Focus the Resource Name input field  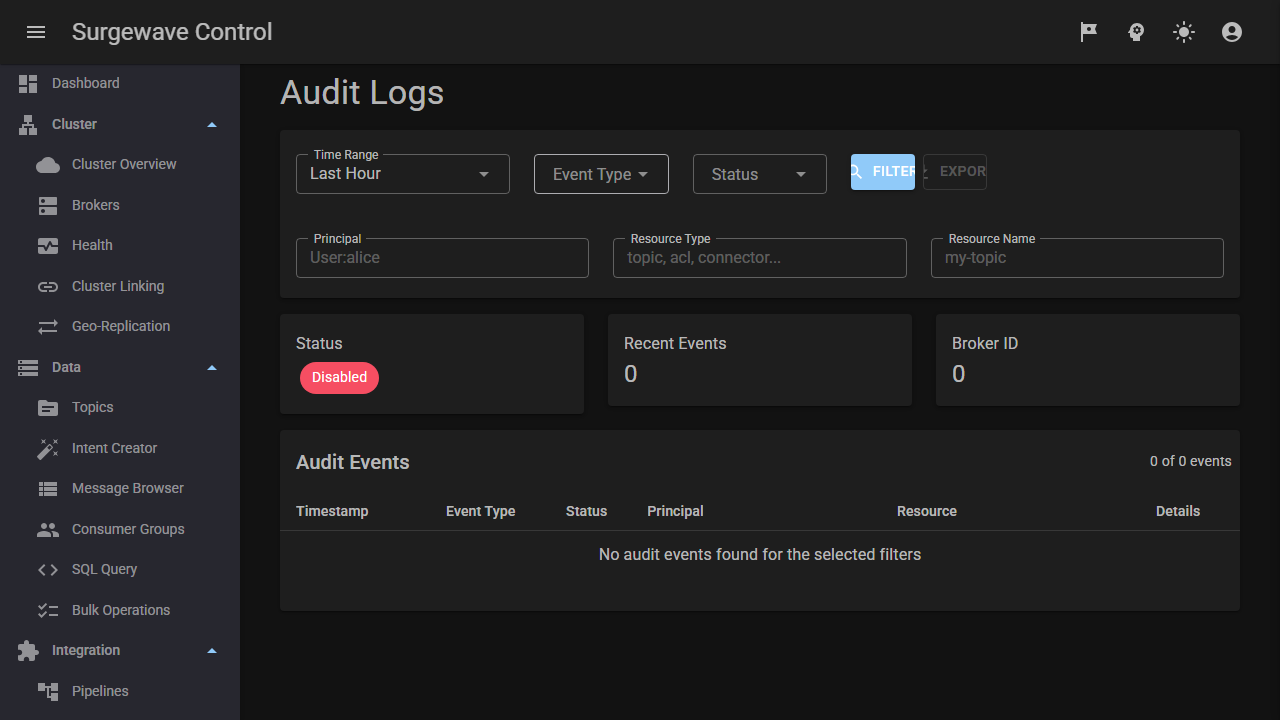(1077, 258)
